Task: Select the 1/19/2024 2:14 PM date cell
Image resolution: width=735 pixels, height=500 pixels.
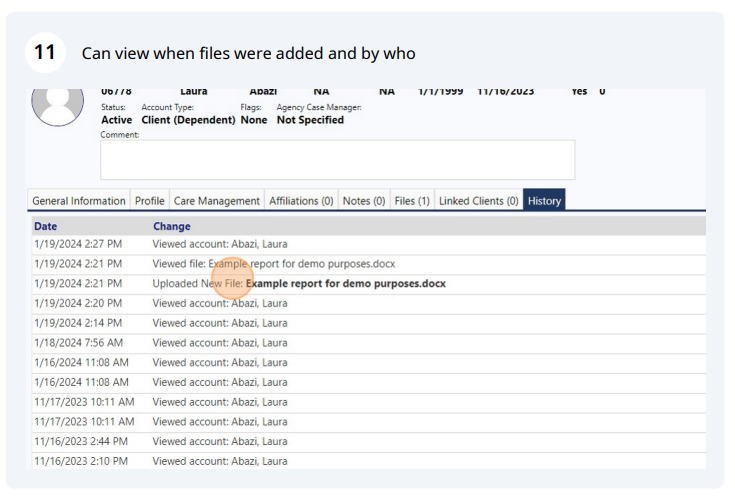Action: point(78,323)
